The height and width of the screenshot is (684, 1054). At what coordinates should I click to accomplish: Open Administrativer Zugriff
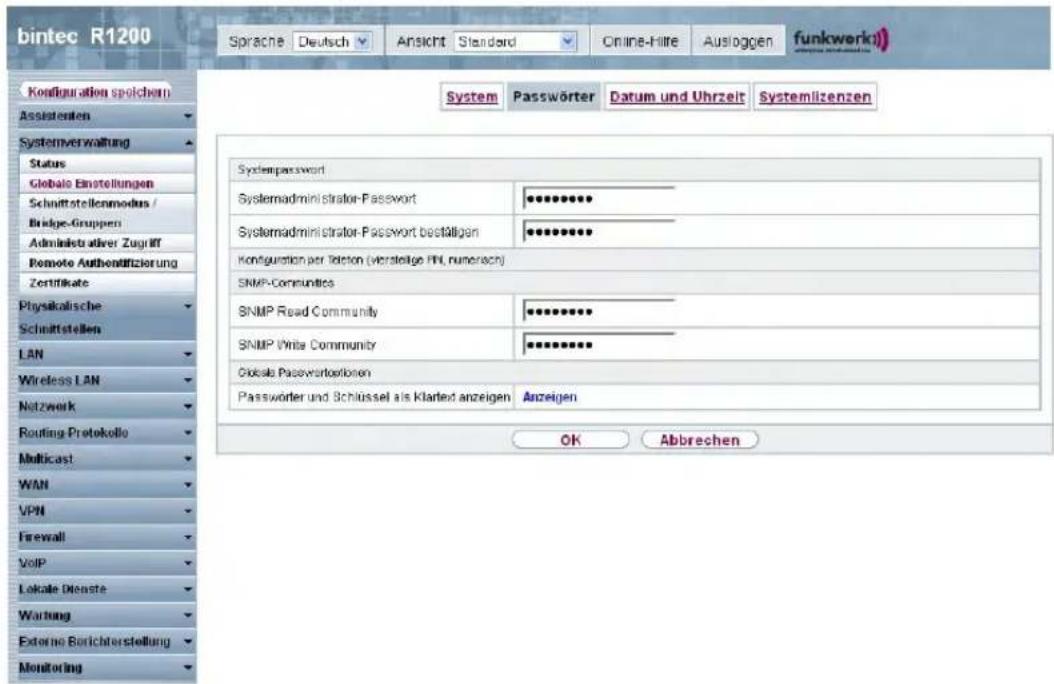point(108,243)
